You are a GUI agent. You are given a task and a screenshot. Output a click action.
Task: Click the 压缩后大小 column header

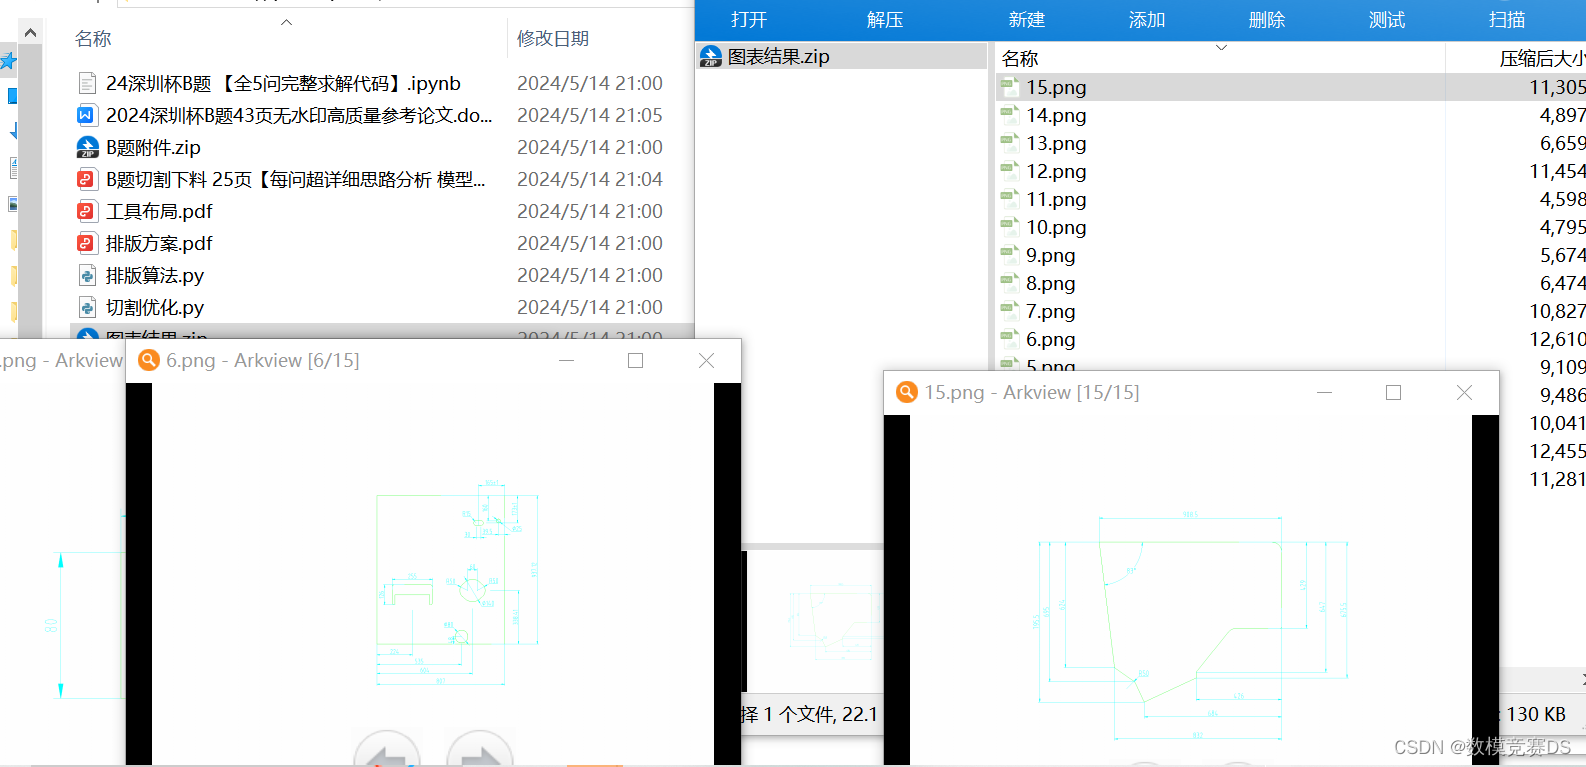1542,58
